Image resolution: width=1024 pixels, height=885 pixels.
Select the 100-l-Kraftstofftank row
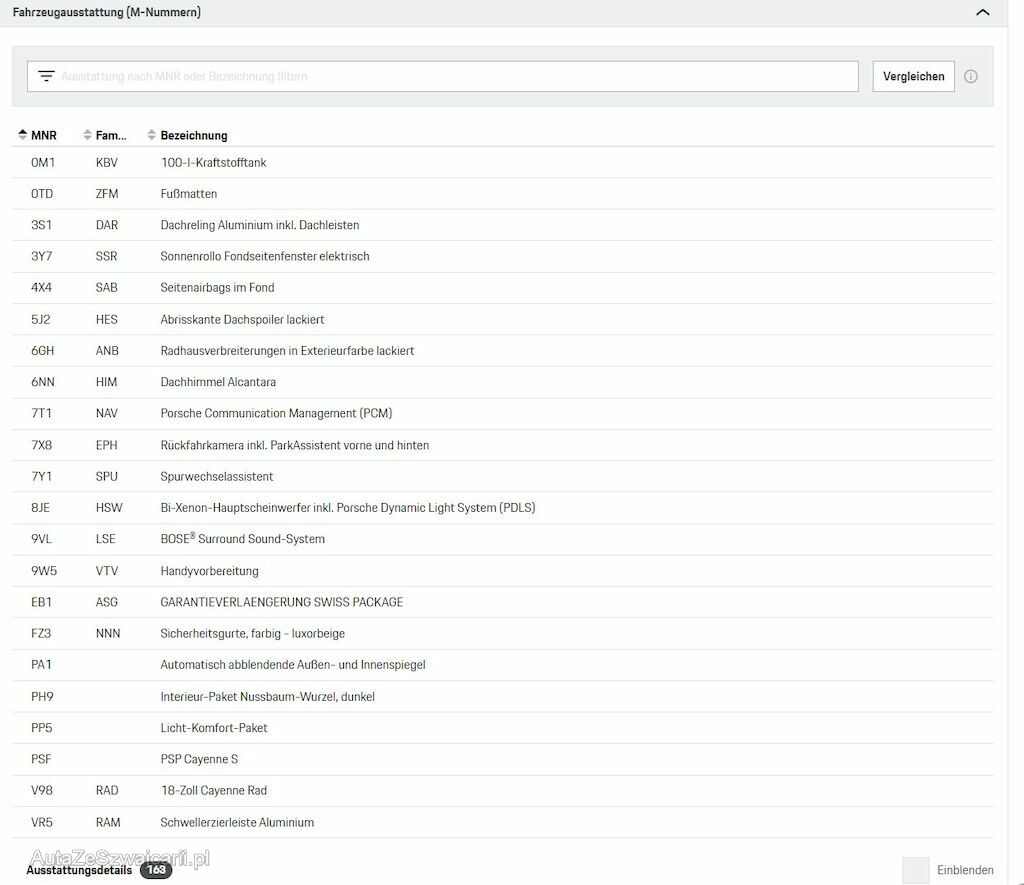213,162
